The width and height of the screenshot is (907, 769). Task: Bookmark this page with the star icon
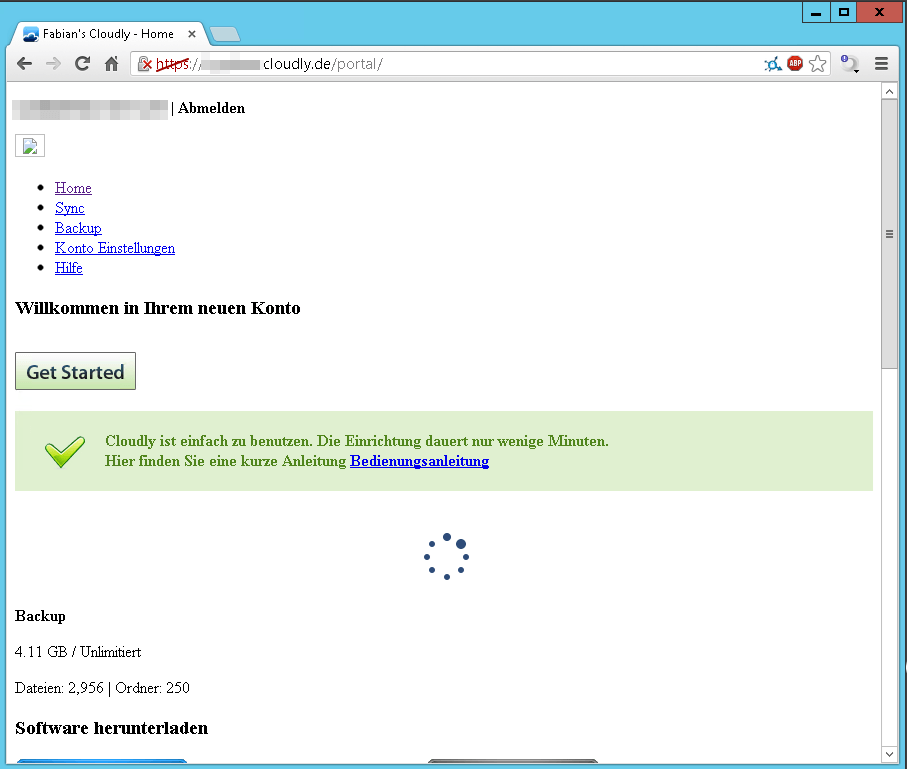click(817, 64)
